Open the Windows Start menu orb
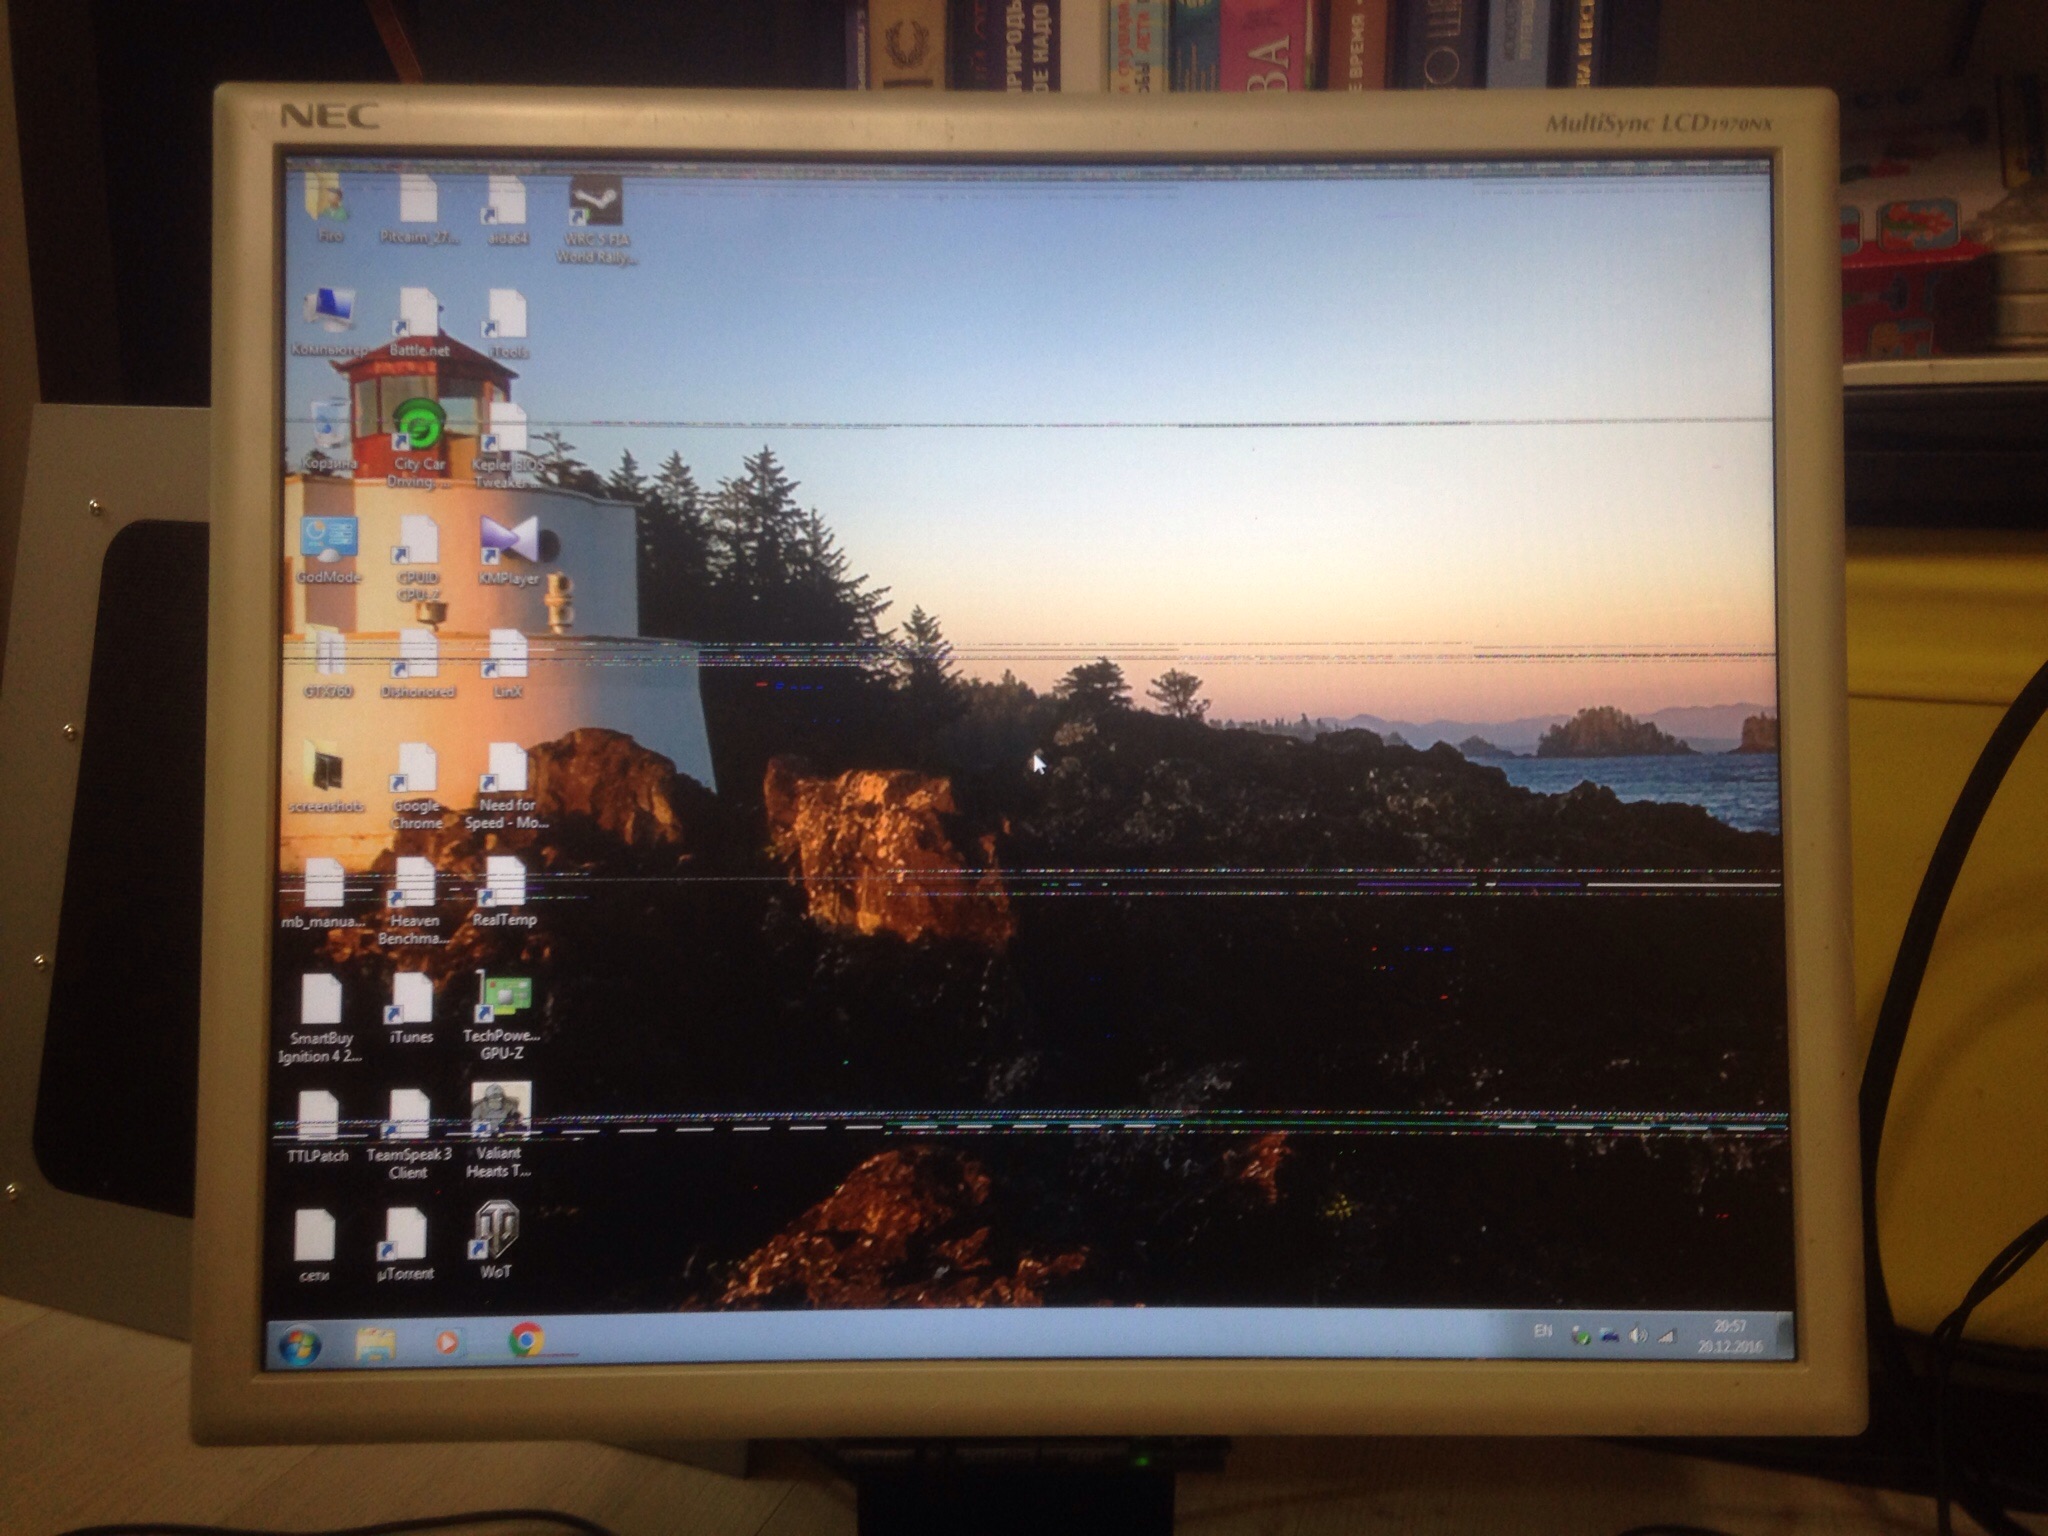The width and height of the screenshot is (2048, 1536). 299,1347
